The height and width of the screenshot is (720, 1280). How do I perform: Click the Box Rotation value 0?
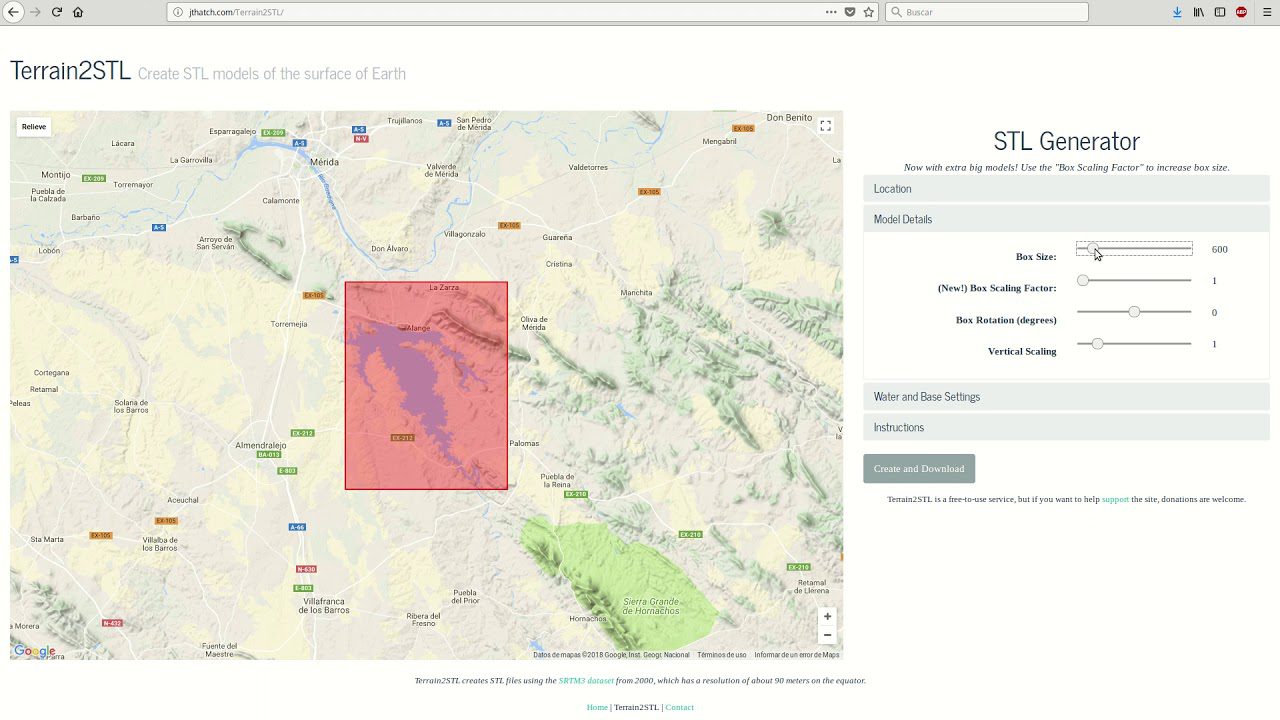1215,313
